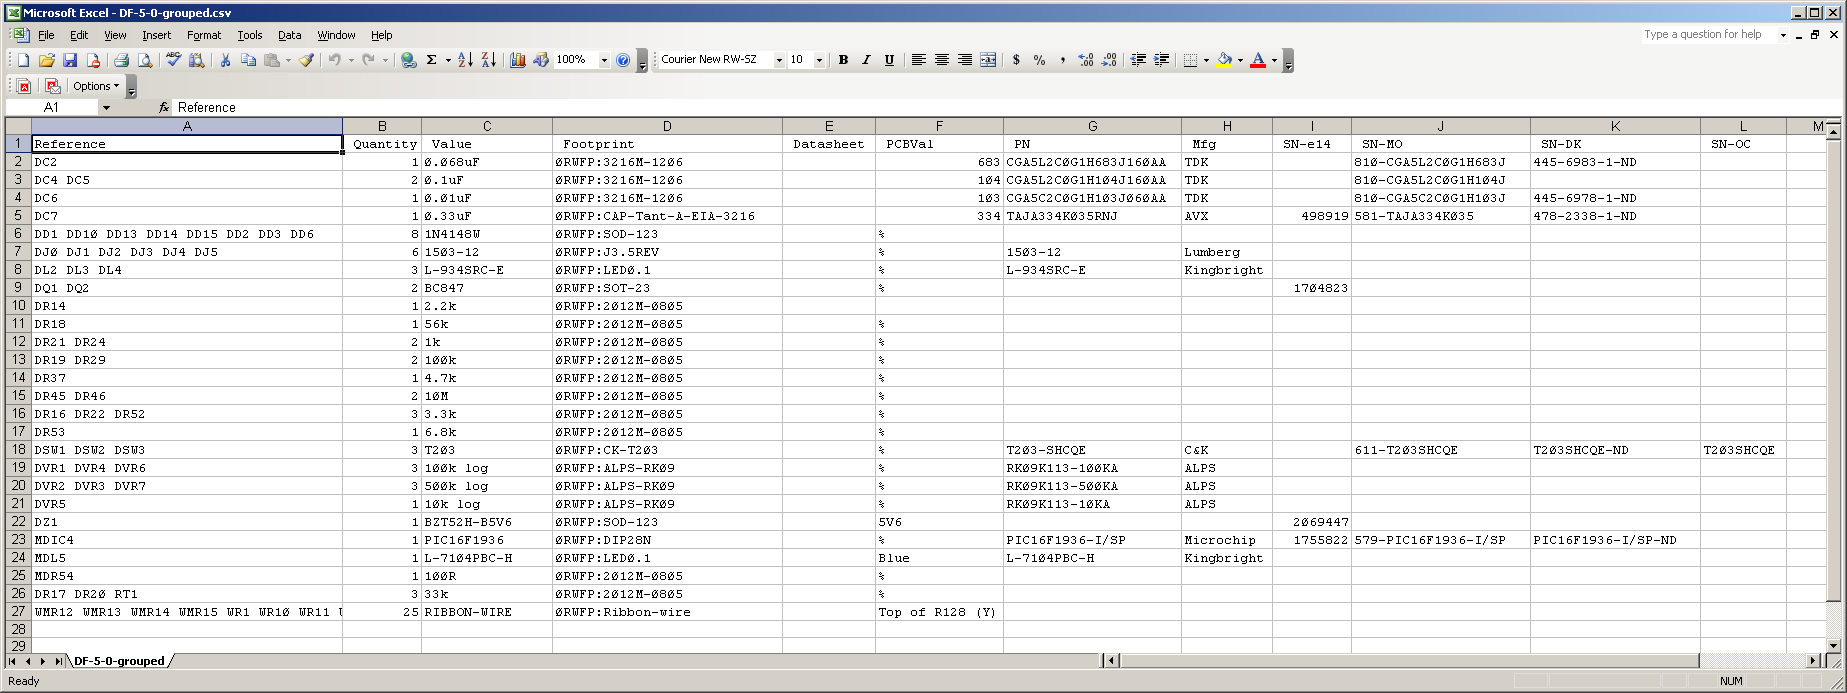Image resolution: width=1847 pixels, height=693 pixels.
Task: Toggle Align Left
Action: tap(918, 60)
